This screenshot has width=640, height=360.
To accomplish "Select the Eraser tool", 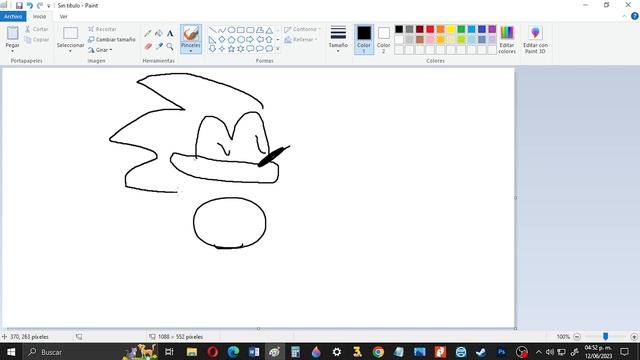I will (148, 47).
